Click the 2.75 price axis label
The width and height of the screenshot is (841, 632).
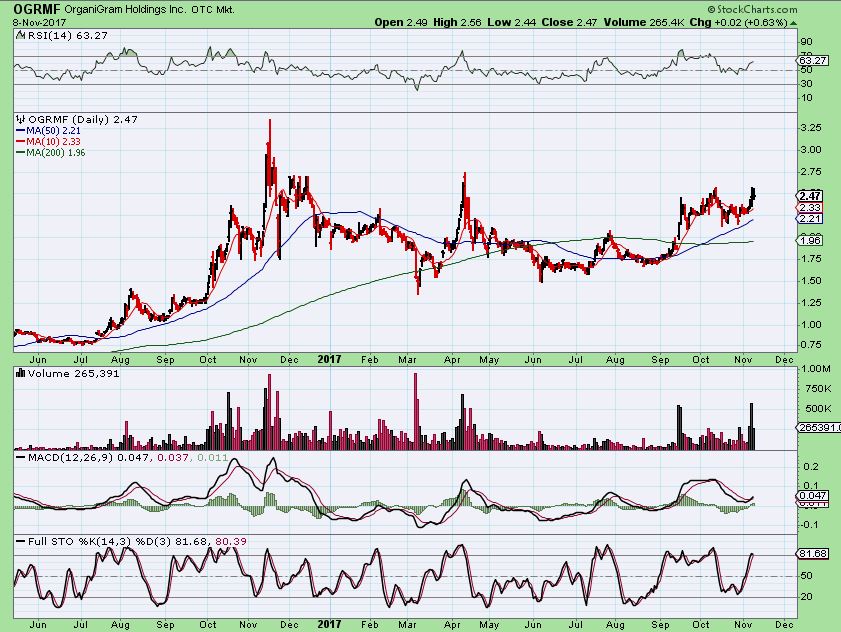pos(810,172)
